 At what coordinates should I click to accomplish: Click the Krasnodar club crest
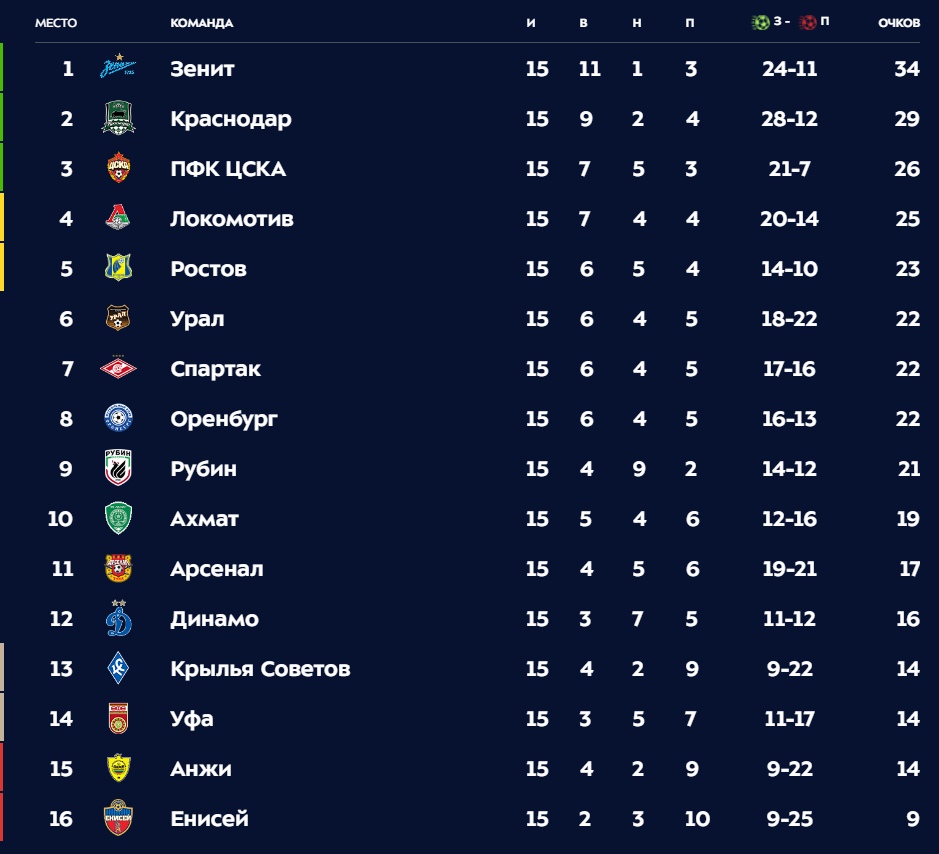pyautogui.click(x=118, y=119)
